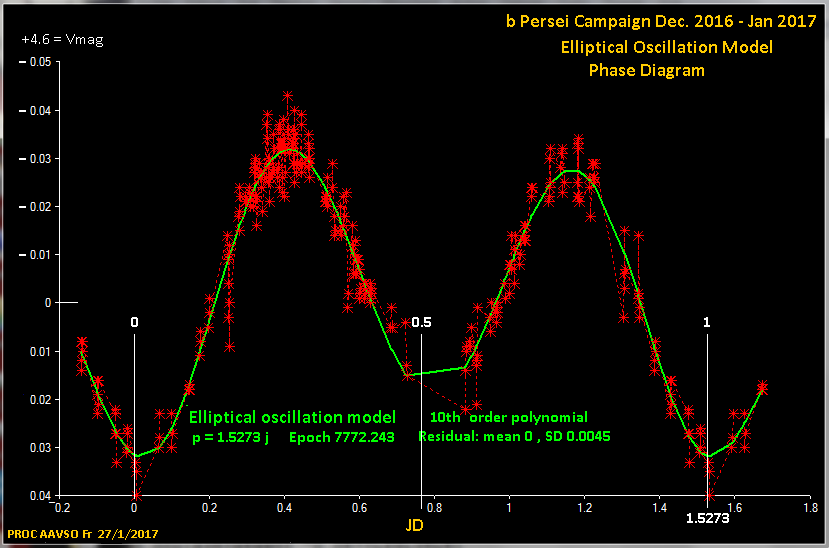Click the phase '0' marker label
Viewport: 829px width, 548px height.
pos(135,323)
